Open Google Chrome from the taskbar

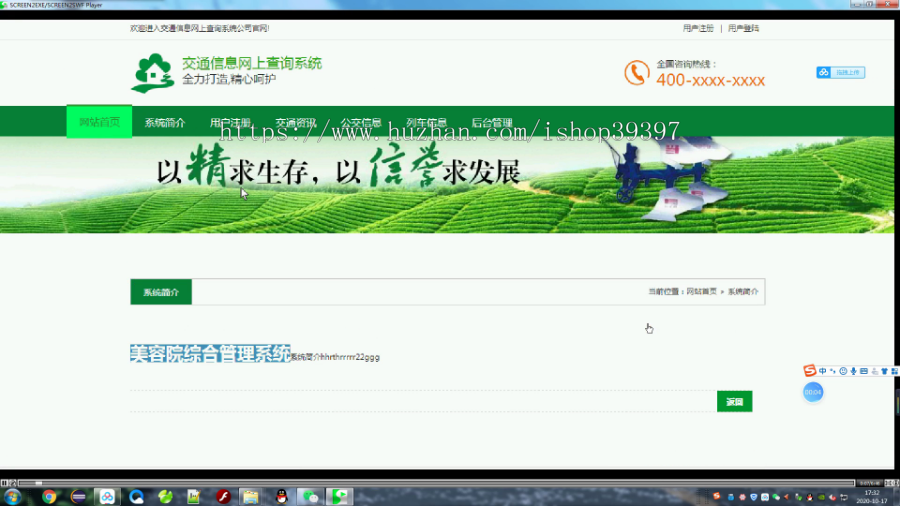click(x=49, y=496)
